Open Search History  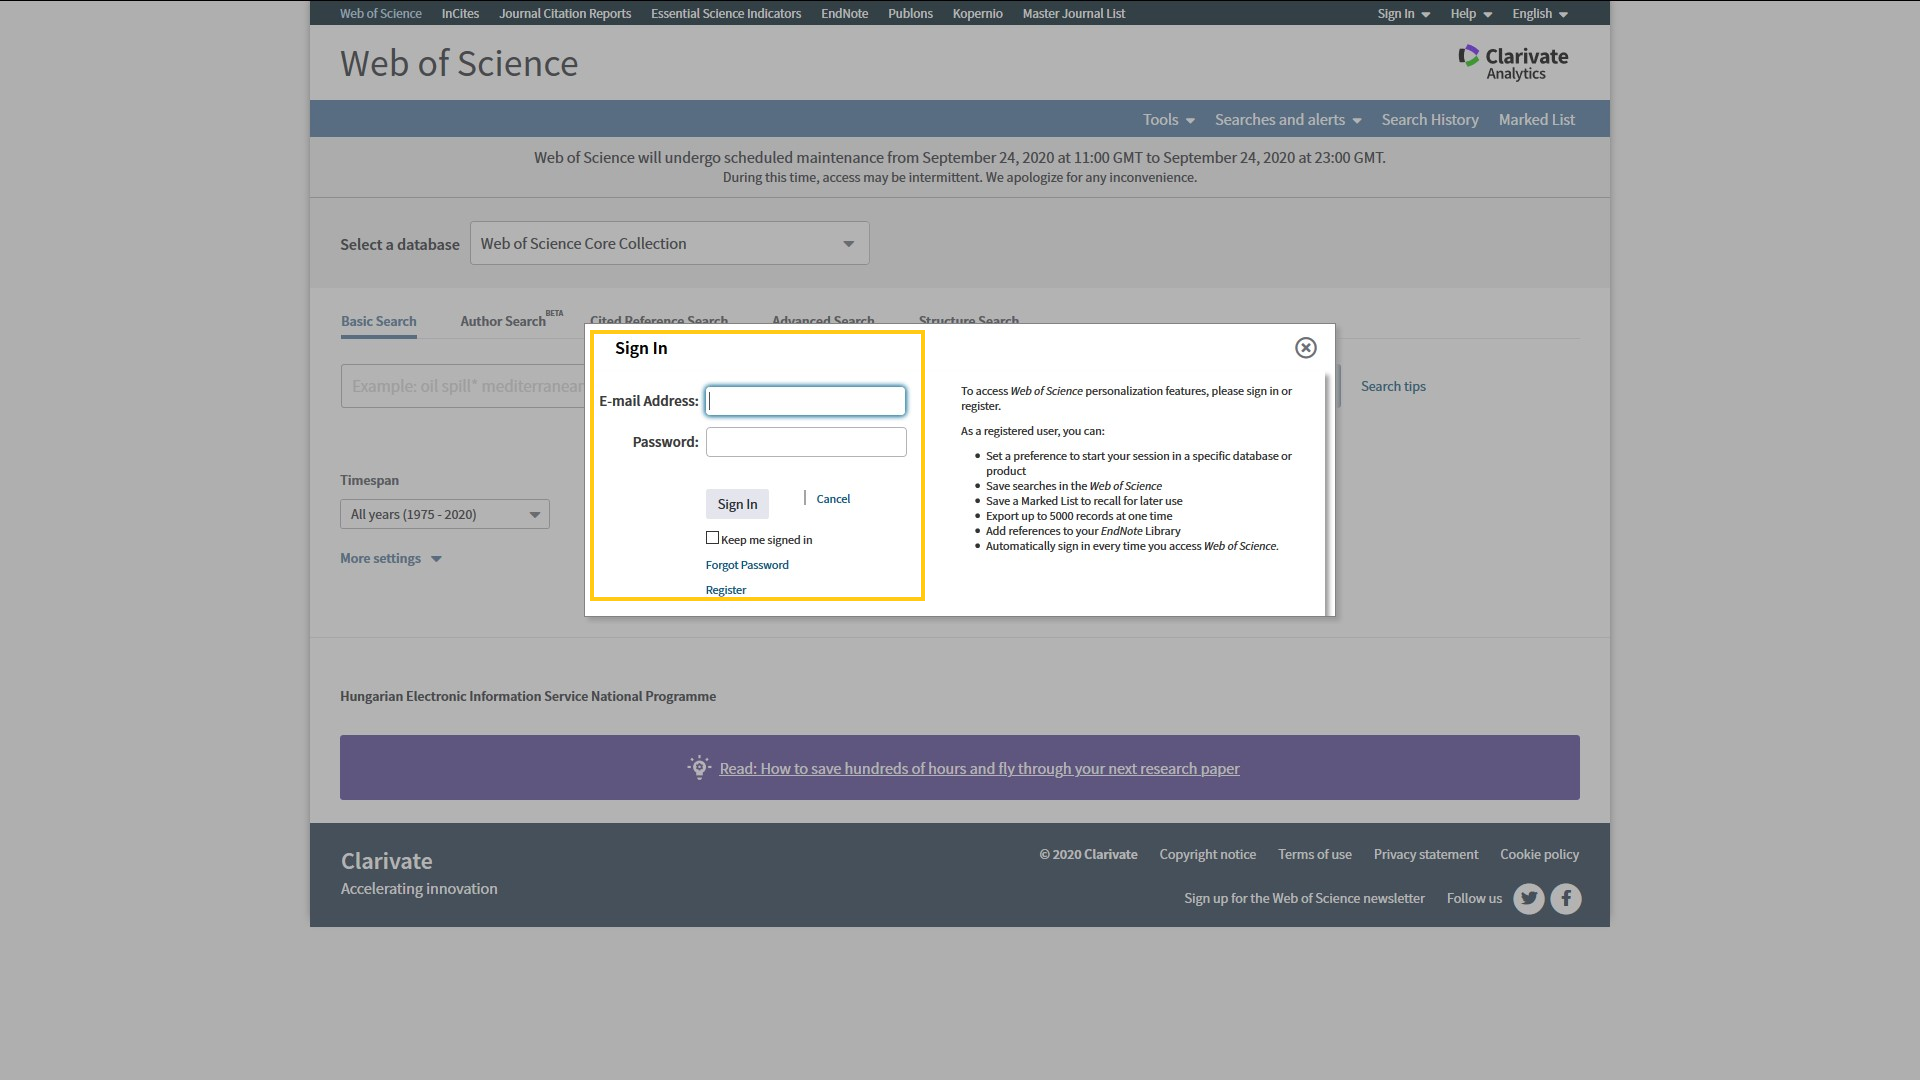click(x=1429, y=119)
